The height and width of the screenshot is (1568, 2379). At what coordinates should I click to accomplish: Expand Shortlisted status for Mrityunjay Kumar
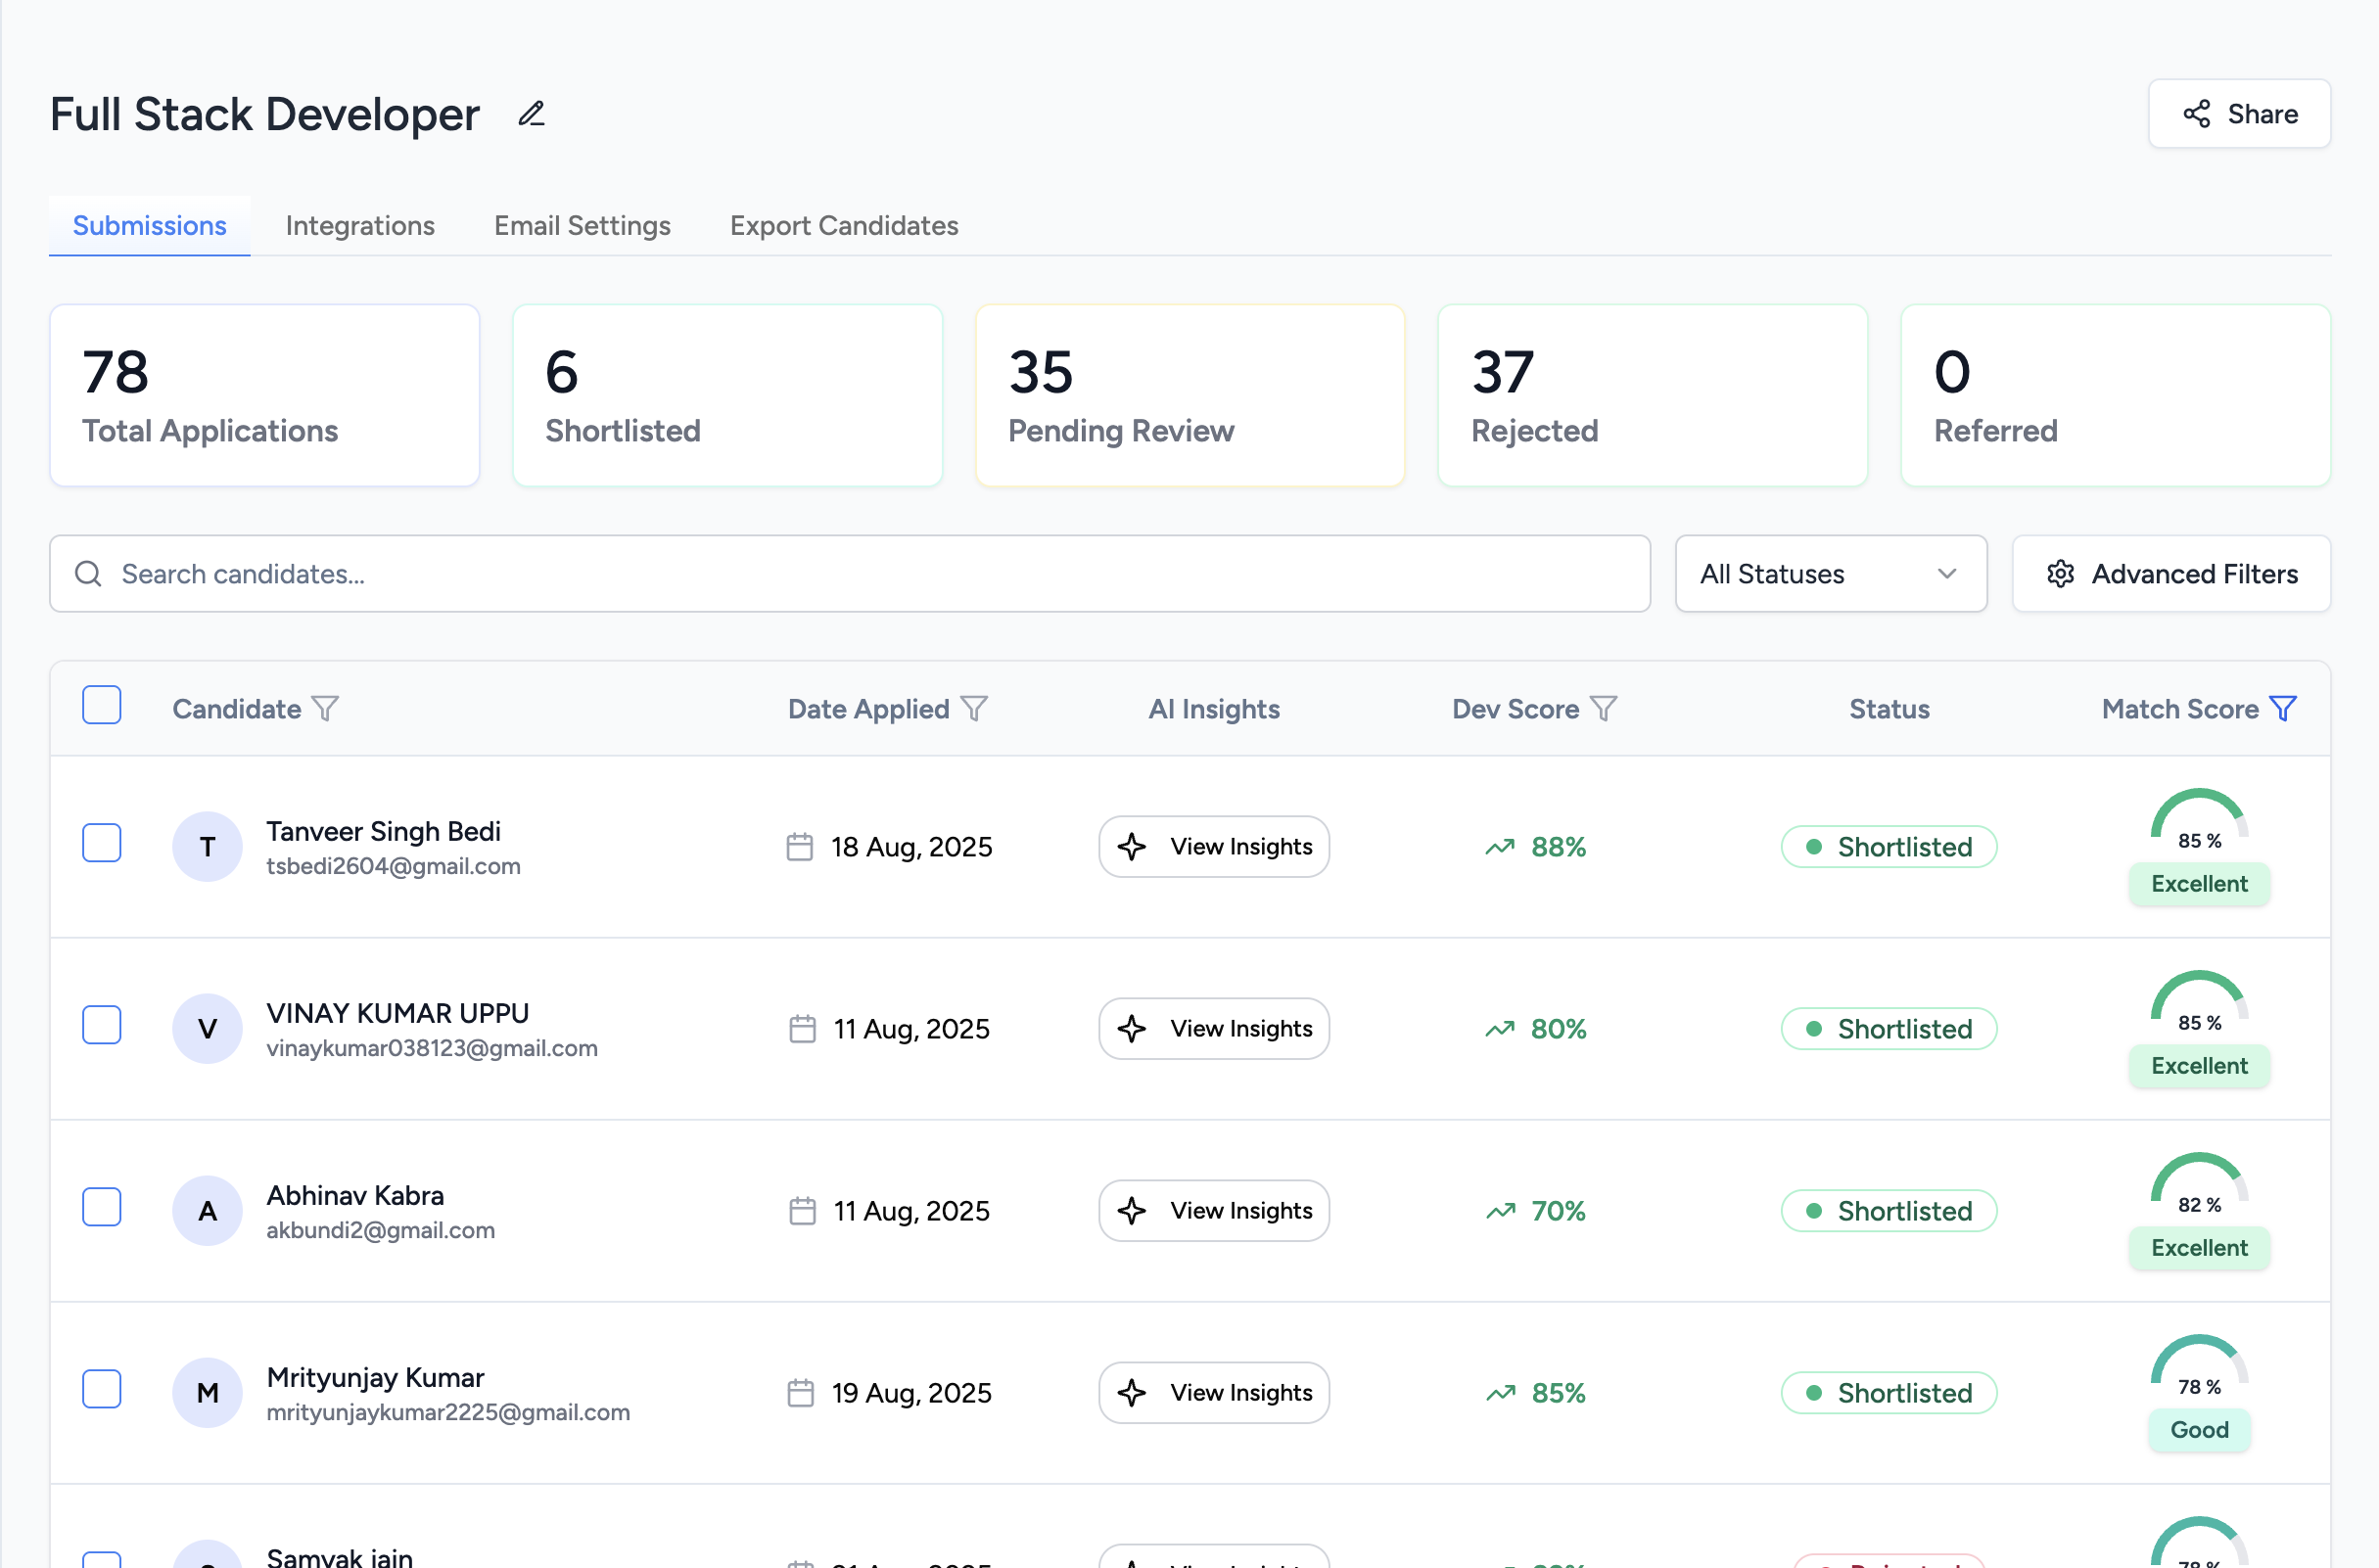tap(1888, 1393)
